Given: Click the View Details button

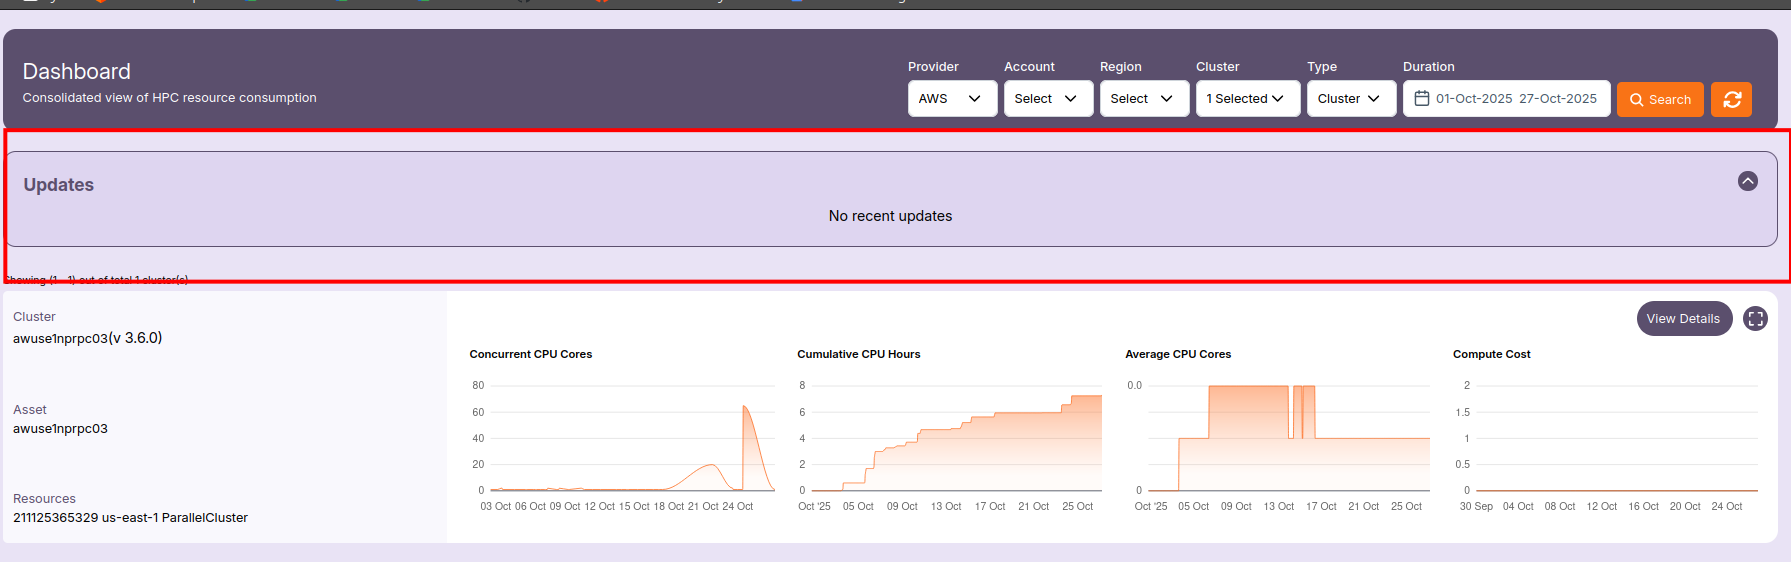Looking at the screenshot, I should point(1684,319).
